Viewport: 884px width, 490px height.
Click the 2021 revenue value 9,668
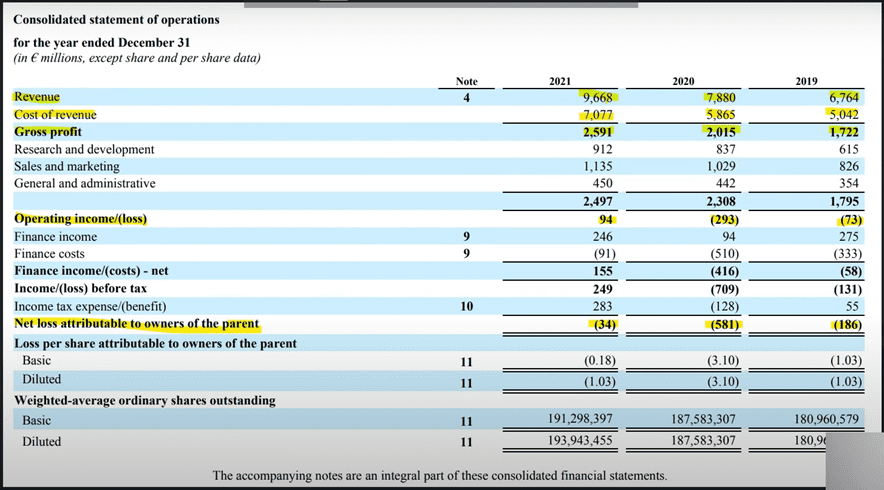pyautogui.click(x=597, y=98)
